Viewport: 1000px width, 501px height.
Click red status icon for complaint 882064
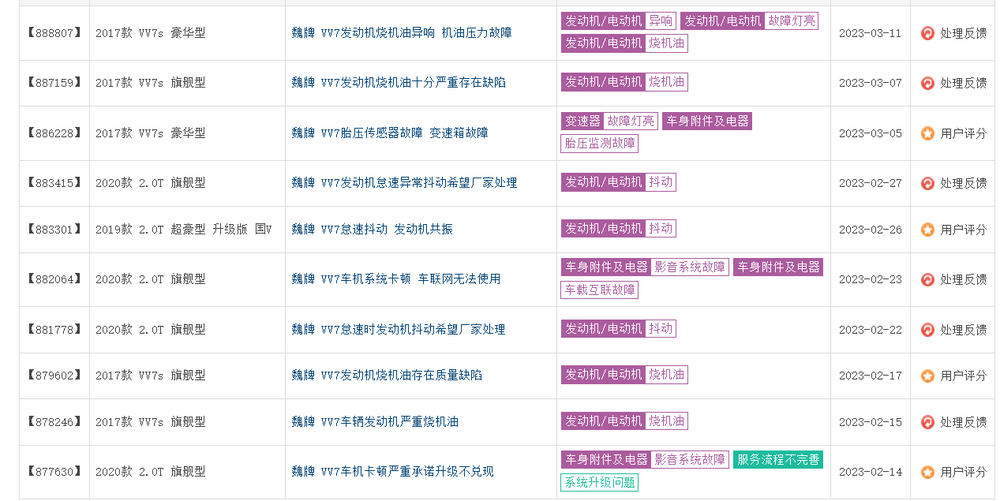coord(927,279)
